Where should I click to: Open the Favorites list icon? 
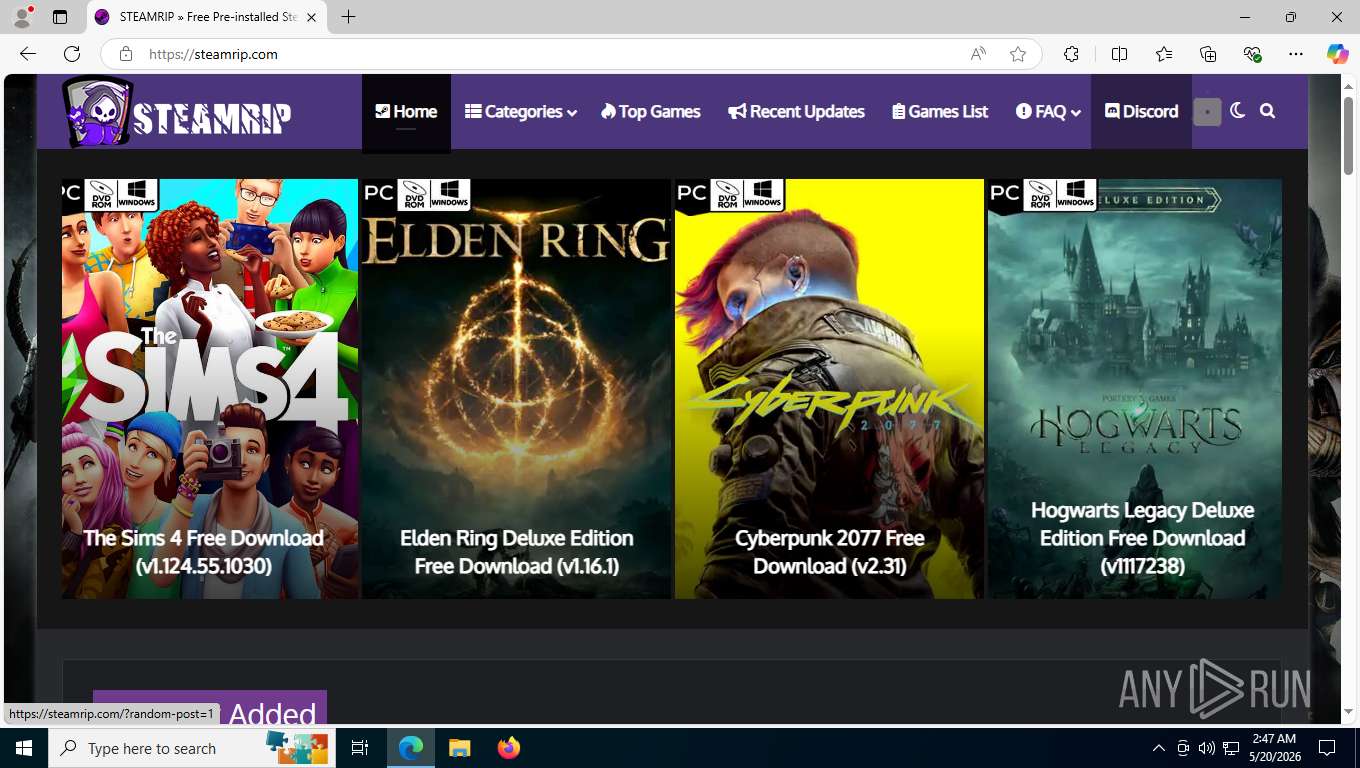click(x=1164, y=54)
